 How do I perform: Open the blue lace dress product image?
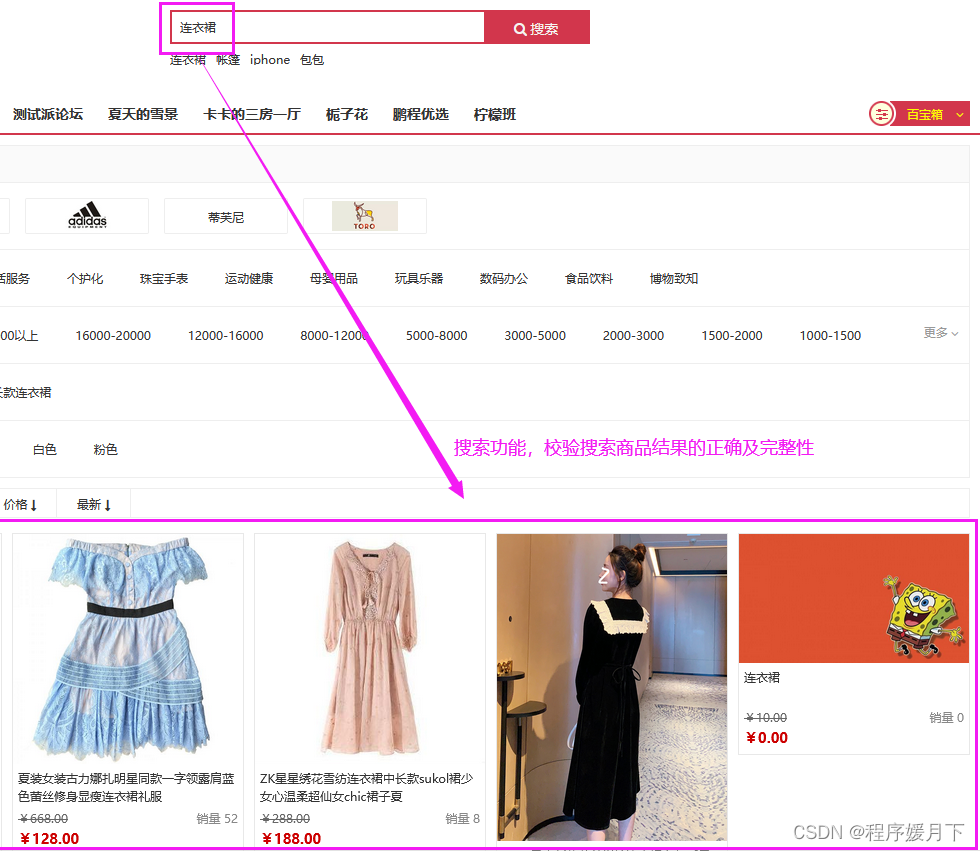128,648
